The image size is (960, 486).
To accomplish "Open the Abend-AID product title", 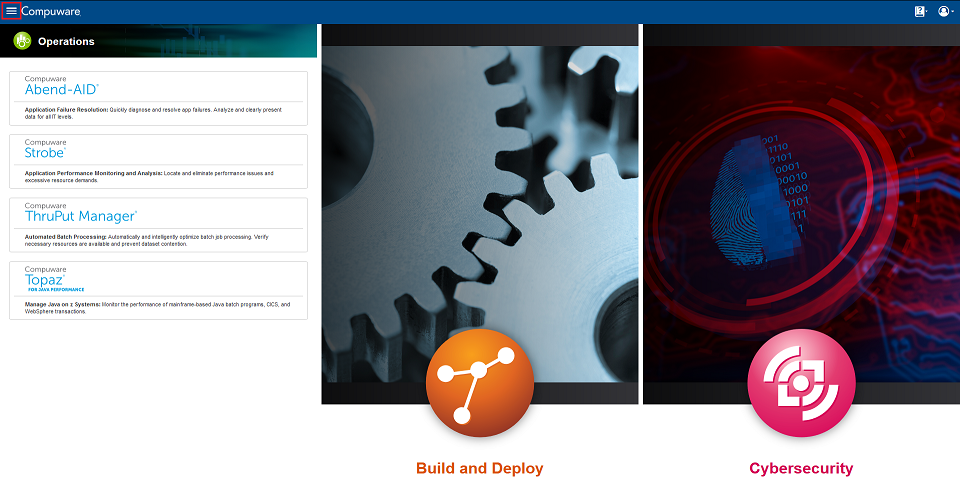I will tap(61, 89).
